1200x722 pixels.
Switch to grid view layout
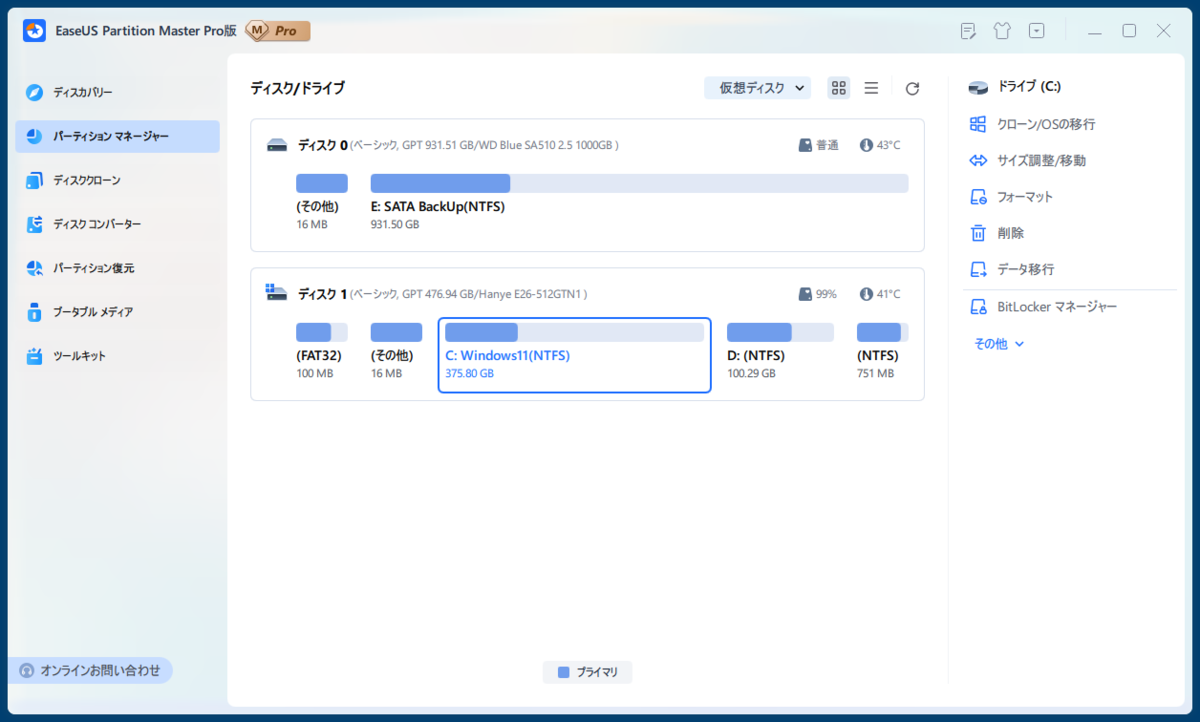click(x=839, y=88)
